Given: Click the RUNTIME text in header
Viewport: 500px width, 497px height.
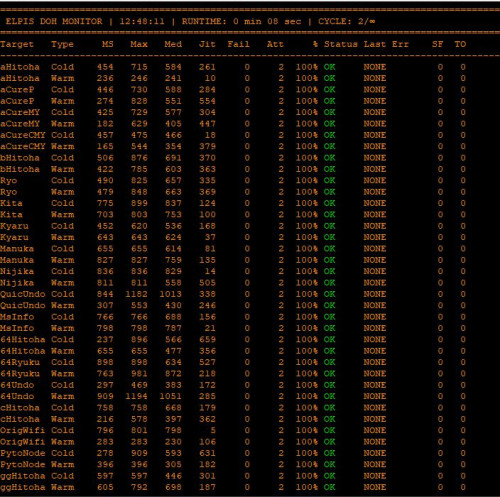Looking at the screenshot, I should pos(241,21).
